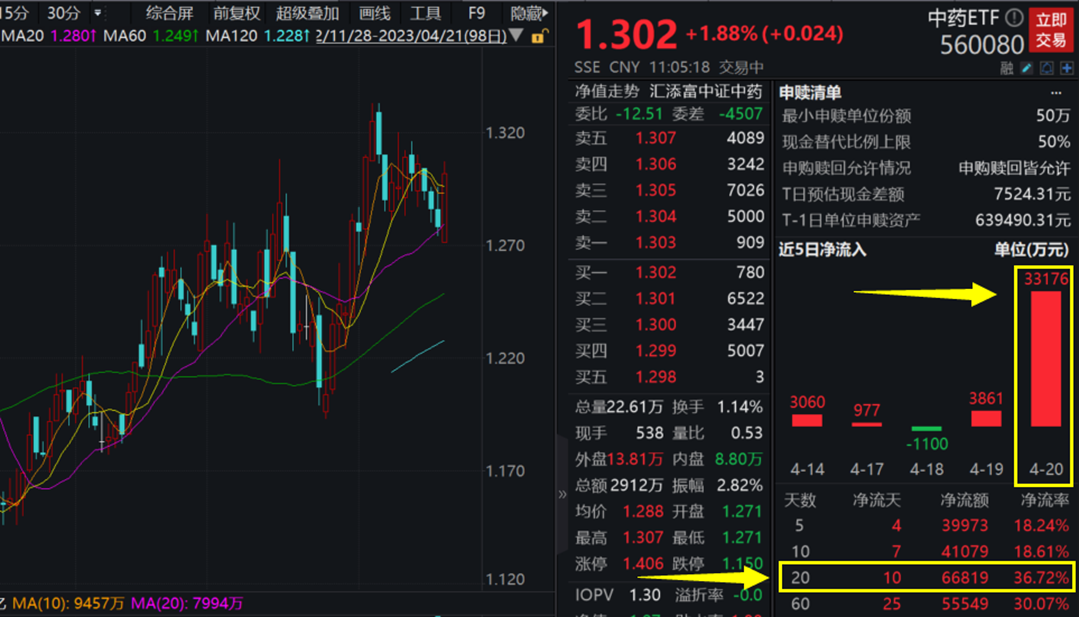Image resolution: width=1079 pixels, height=617 pixels.
Task: Select the 前复权 adjustment option
Action: 237,13
